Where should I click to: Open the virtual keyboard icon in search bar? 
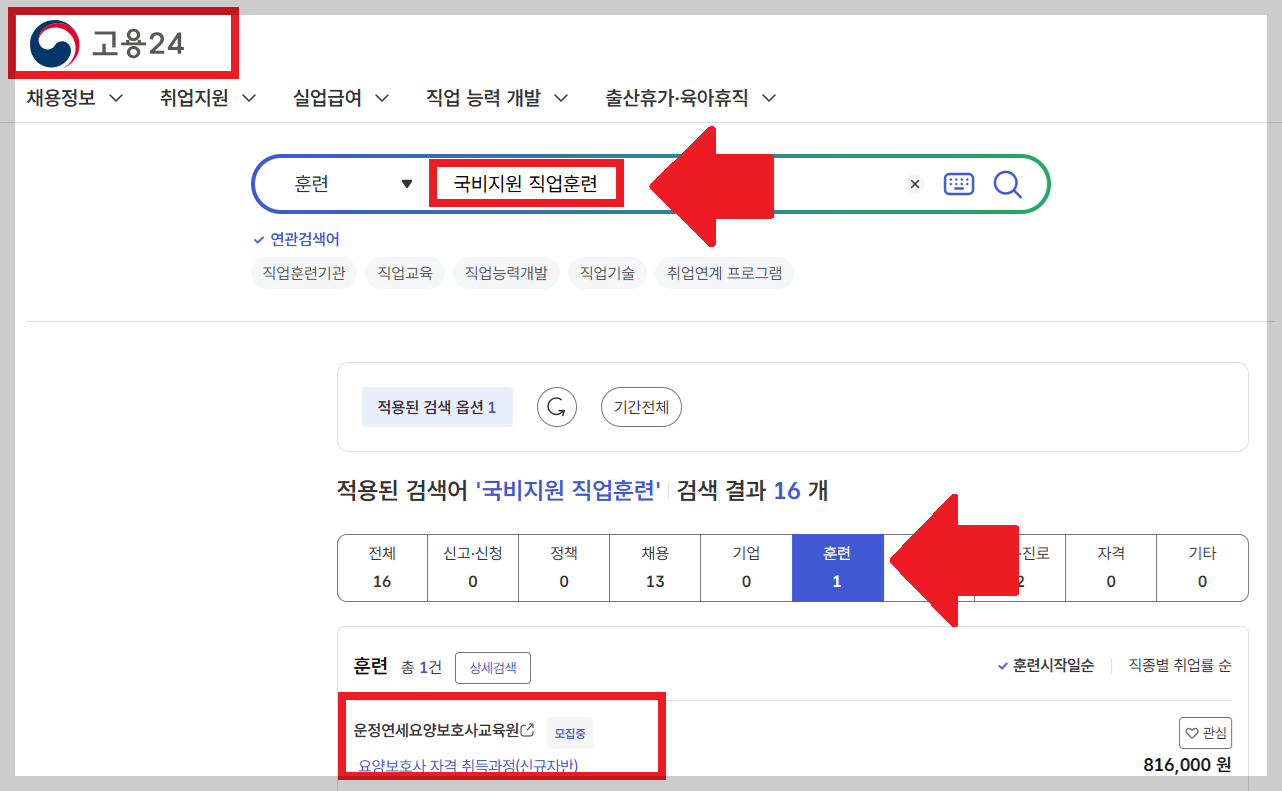tap(958, 183)
